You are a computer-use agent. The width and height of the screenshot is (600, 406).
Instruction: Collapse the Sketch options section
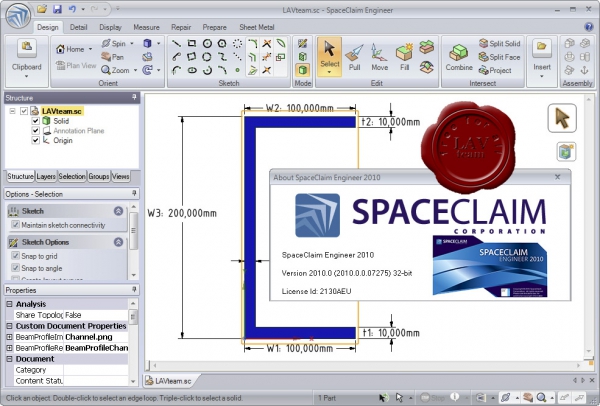[118, 211]
